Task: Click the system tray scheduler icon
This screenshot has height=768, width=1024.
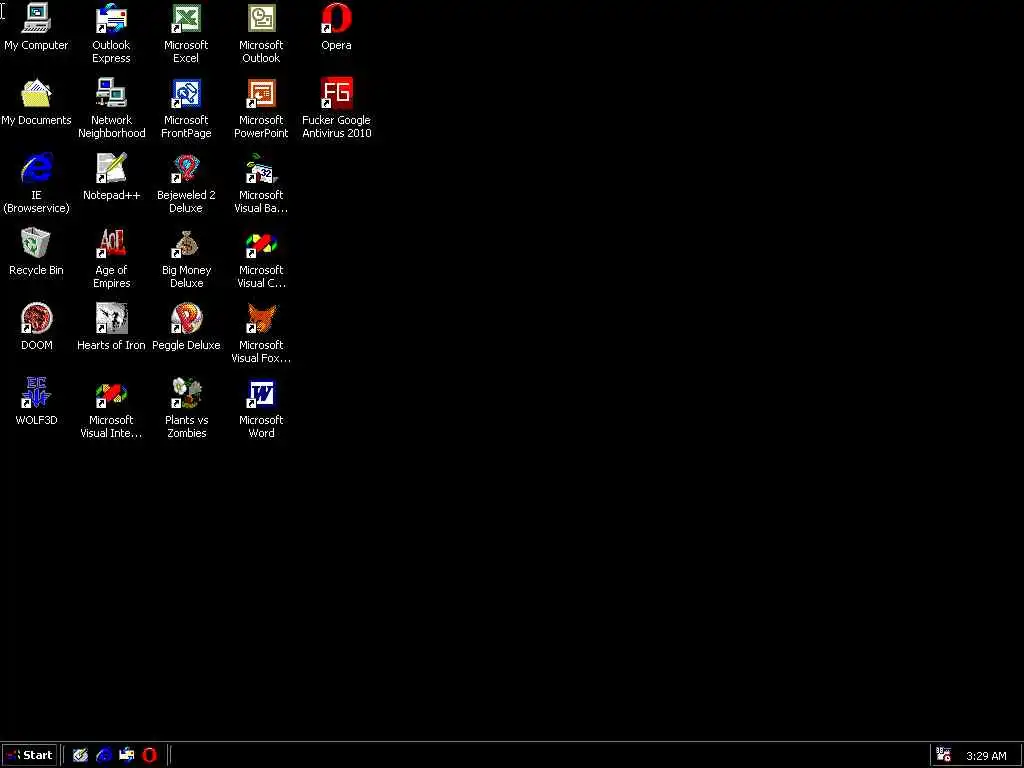Action: pyautogui.click(x=943, y=755)
